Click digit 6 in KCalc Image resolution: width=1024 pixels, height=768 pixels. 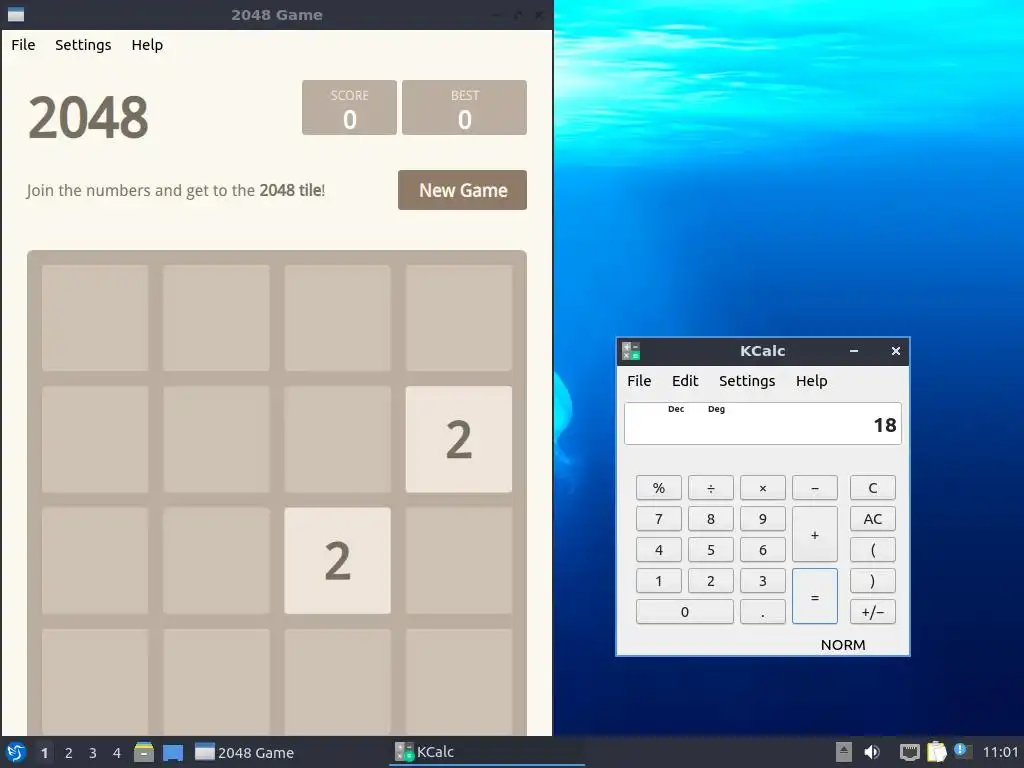coord(763,550)
